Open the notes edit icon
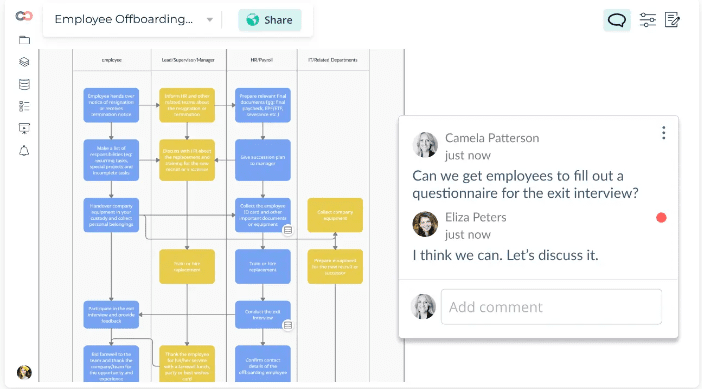702x389 pixels. pos(672,20)
